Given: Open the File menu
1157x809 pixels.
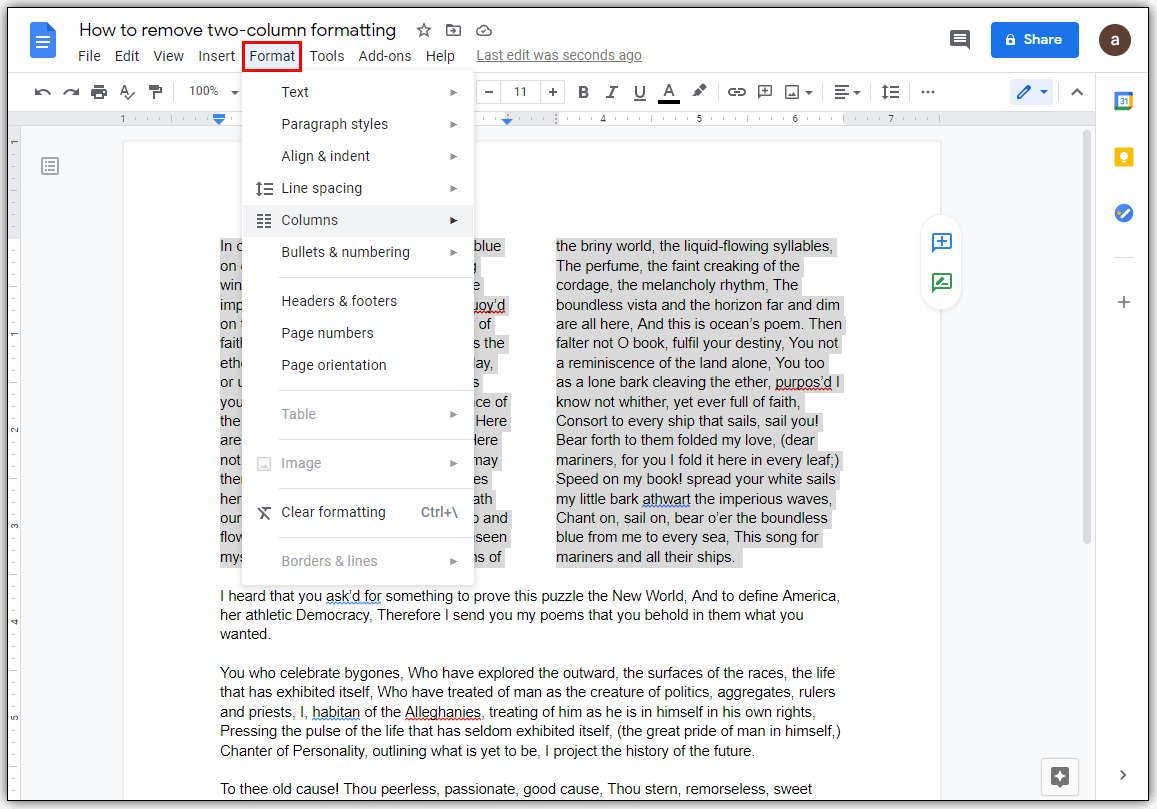Looking at the screenshot, I should [x=89, y=56].
